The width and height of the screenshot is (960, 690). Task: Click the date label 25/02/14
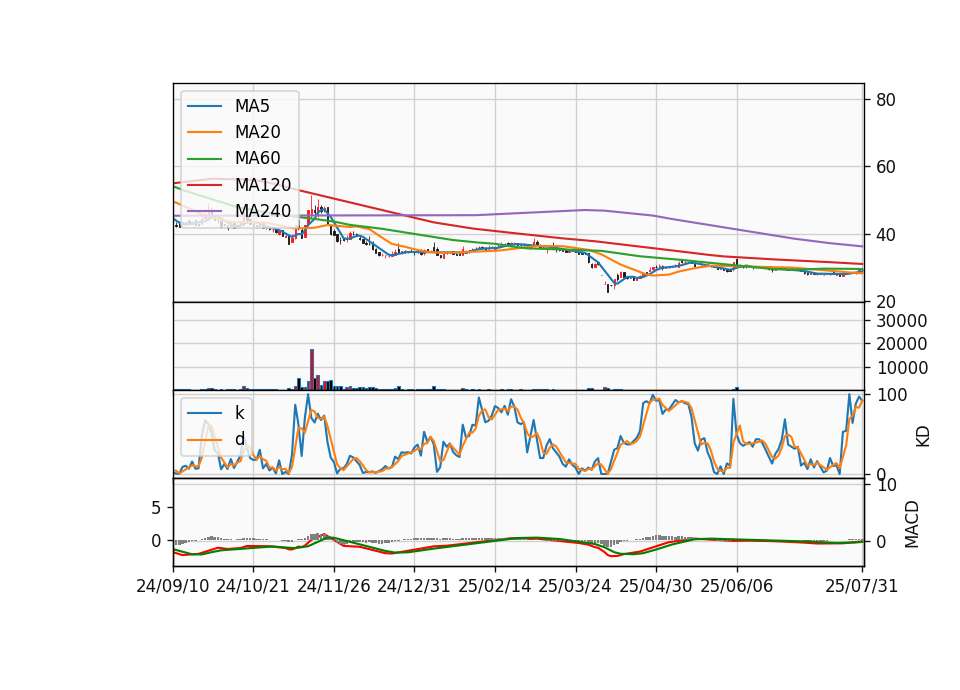tap(495, 586)
